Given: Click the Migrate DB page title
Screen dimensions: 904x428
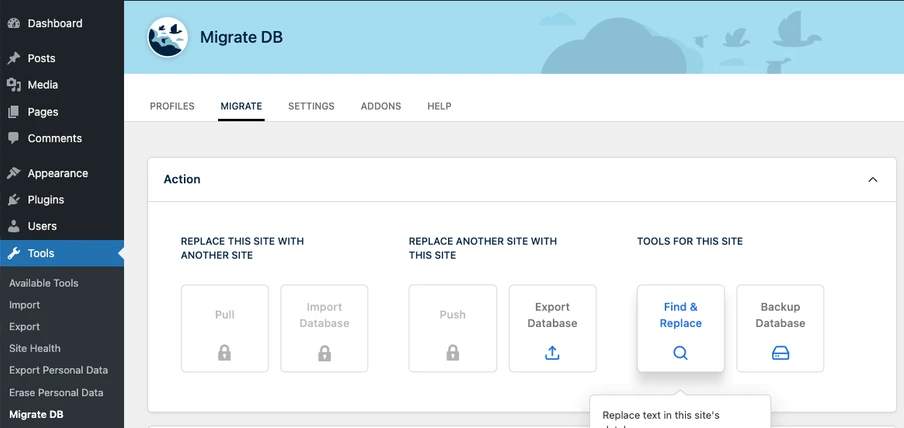Looking at the screenshot, I should [x=242, y=37].
